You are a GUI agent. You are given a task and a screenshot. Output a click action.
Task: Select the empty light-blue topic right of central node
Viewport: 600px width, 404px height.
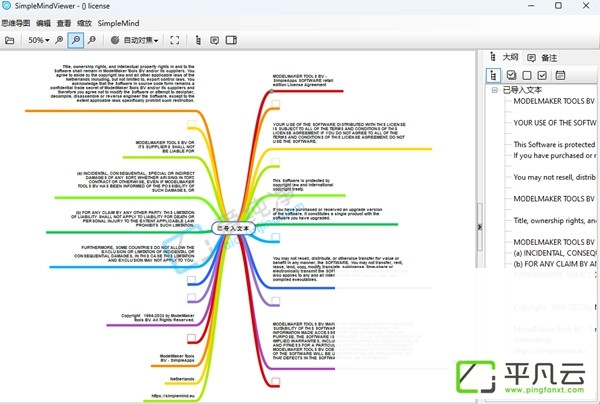tap(276, 237)
